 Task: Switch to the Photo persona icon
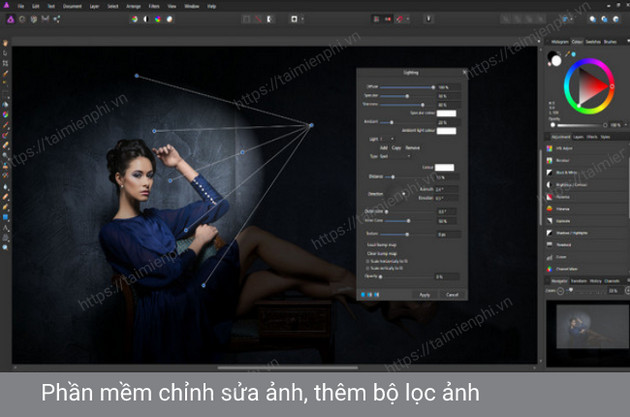tap(10, 19)
